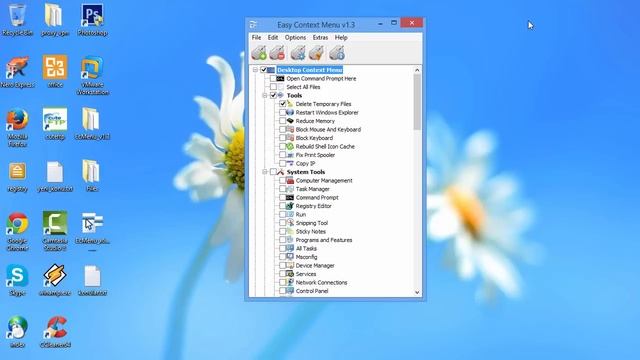Select the Skype desktop shortcut
Screen dimensions: 640x360
point(17,280)
